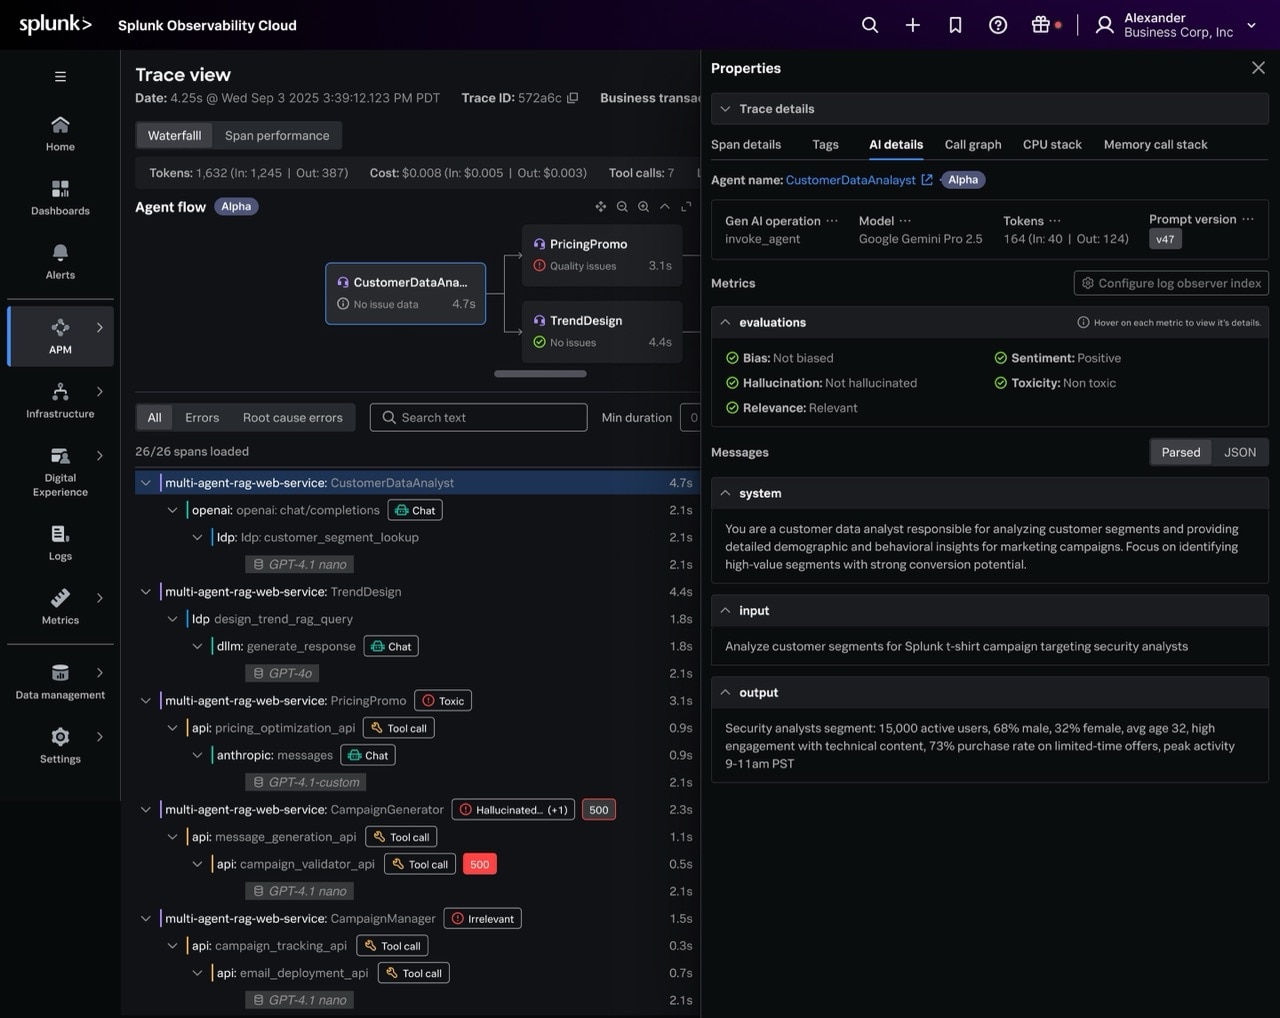This screenshot has width=1280, height=1018.
Task: Click the gift box what's new icon
Action: click(1041, 25)
